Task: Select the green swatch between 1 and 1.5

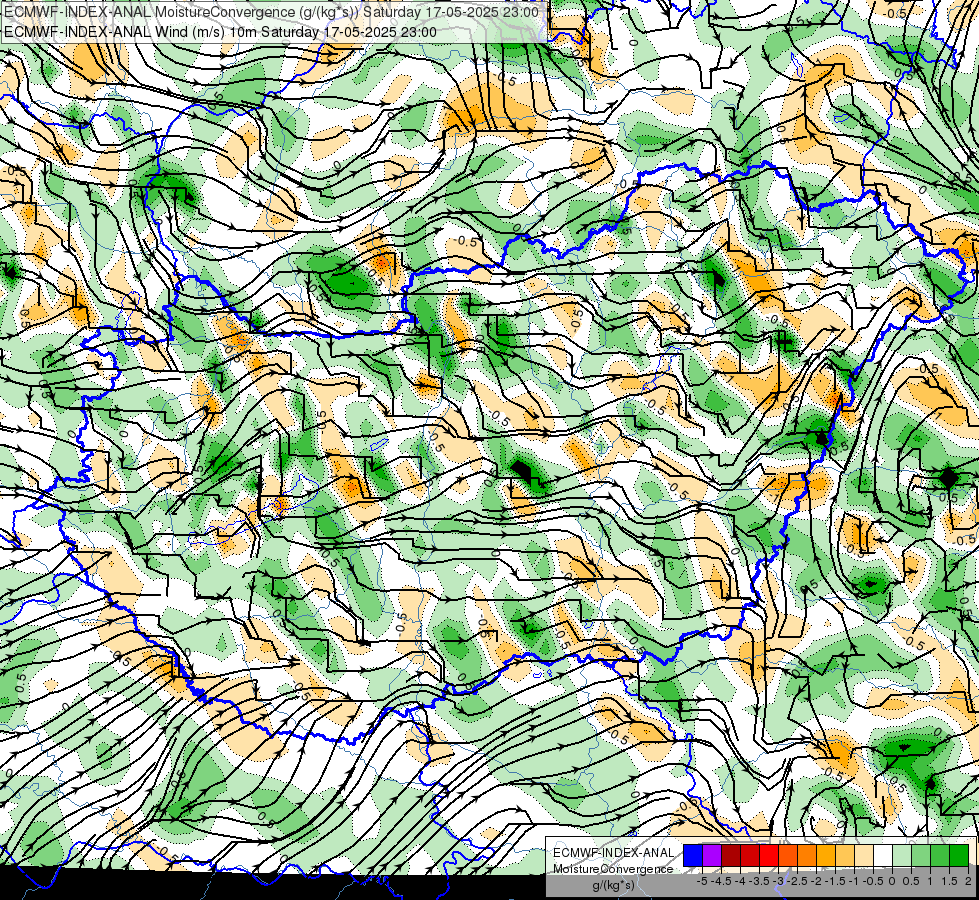Action: tap(940, 856)
